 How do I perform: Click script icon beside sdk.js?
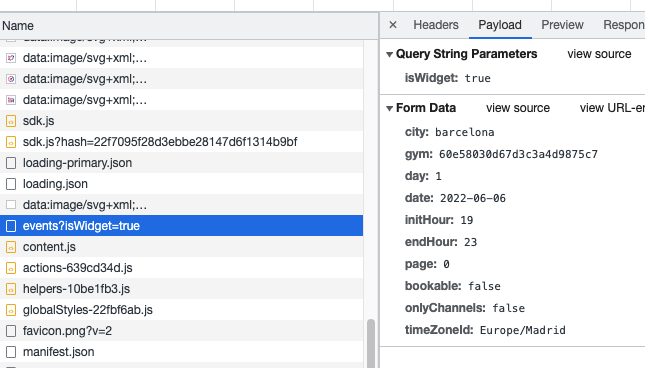coord(11,121)
